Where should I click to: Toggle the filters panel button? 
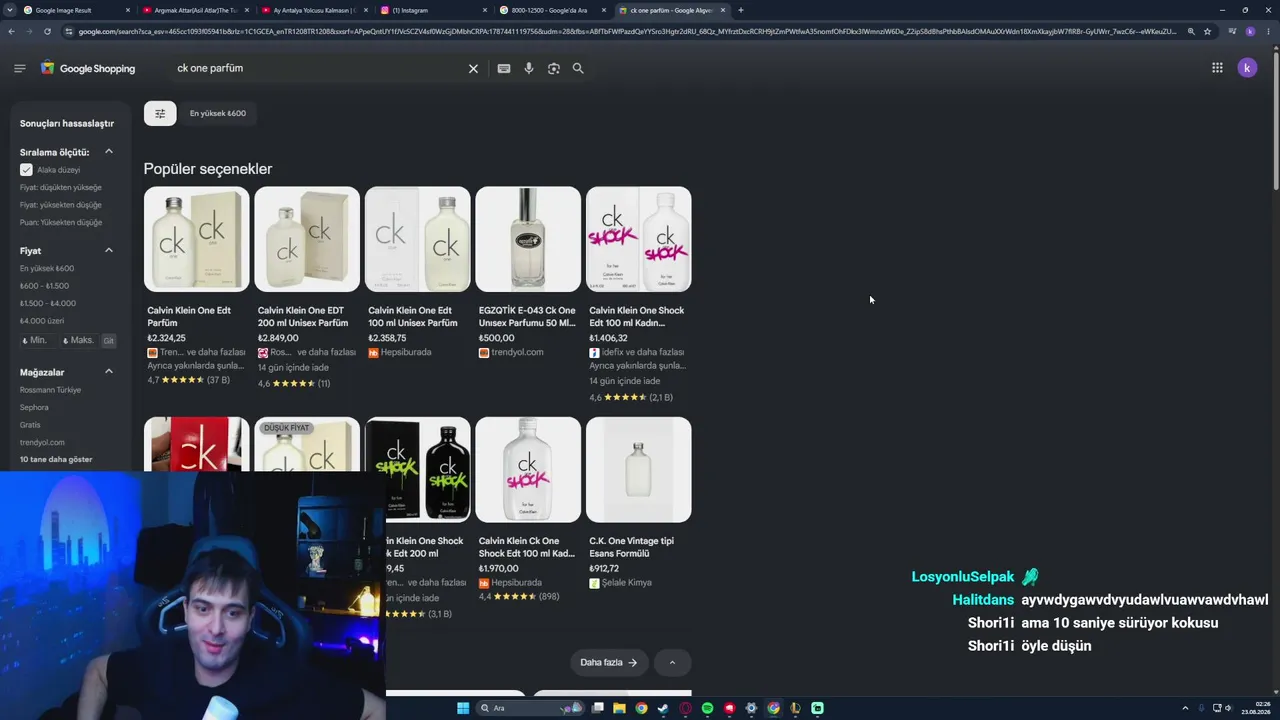tap(160, 113)
